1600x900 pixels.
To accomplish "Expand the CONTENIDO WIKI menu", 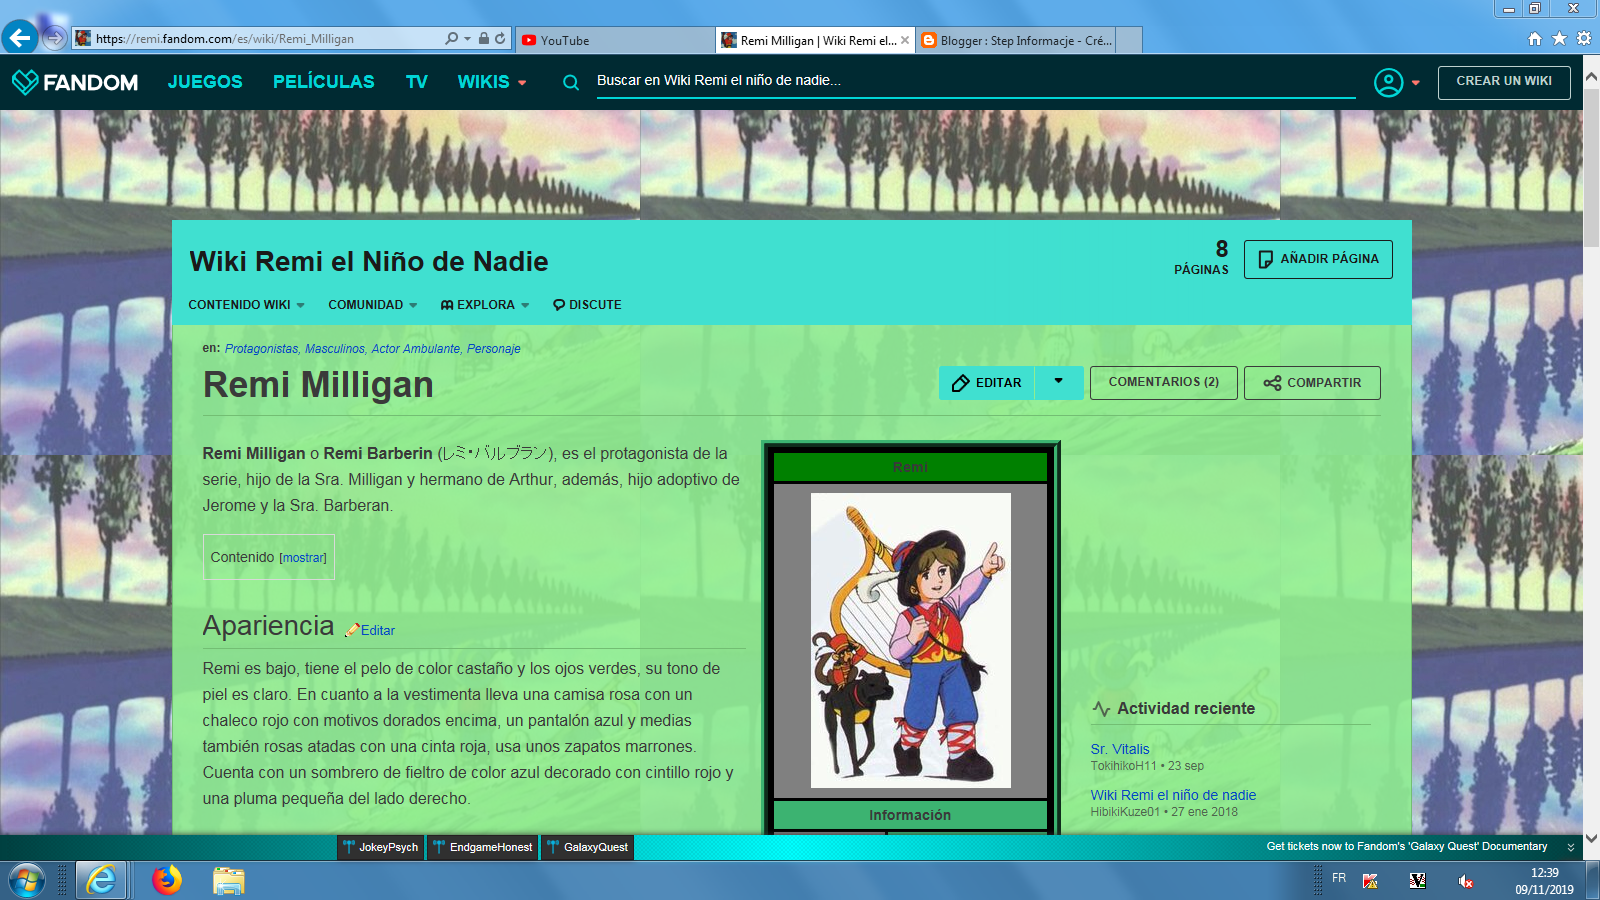I will click(246, 305).
